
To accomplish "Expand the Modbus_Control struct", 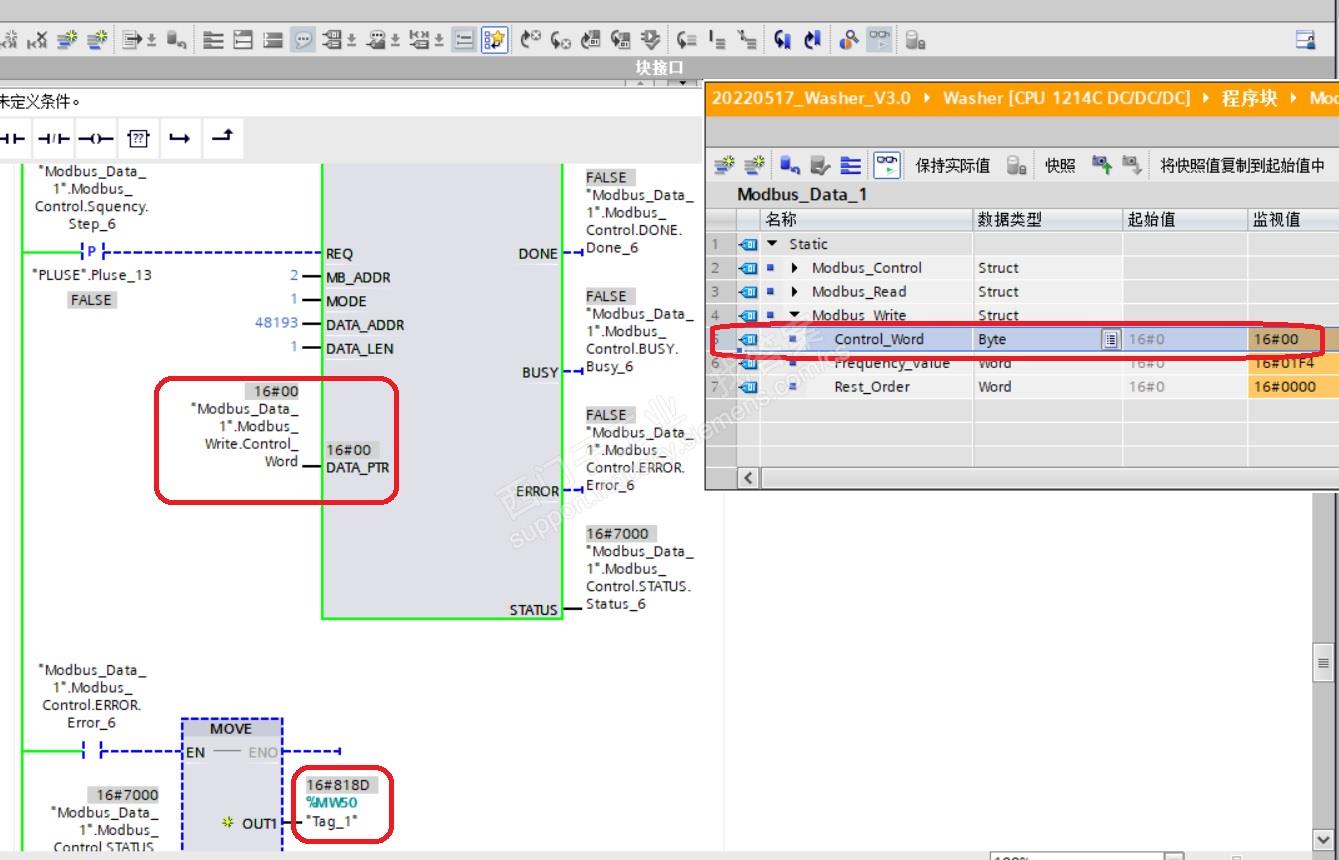I will 795,268.
